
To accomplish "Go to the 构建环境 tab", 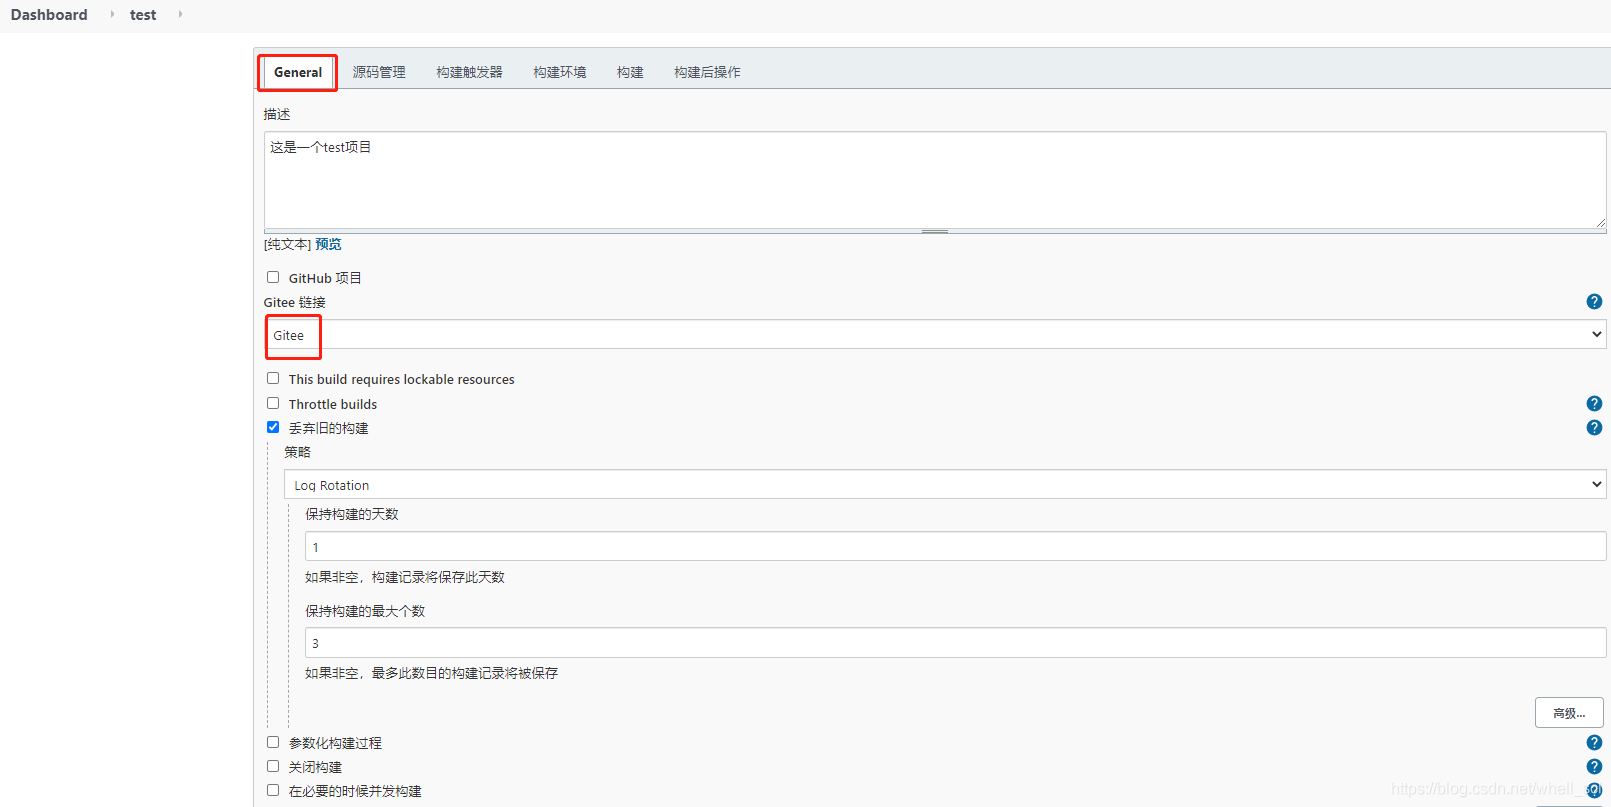I will coord(560,72).
